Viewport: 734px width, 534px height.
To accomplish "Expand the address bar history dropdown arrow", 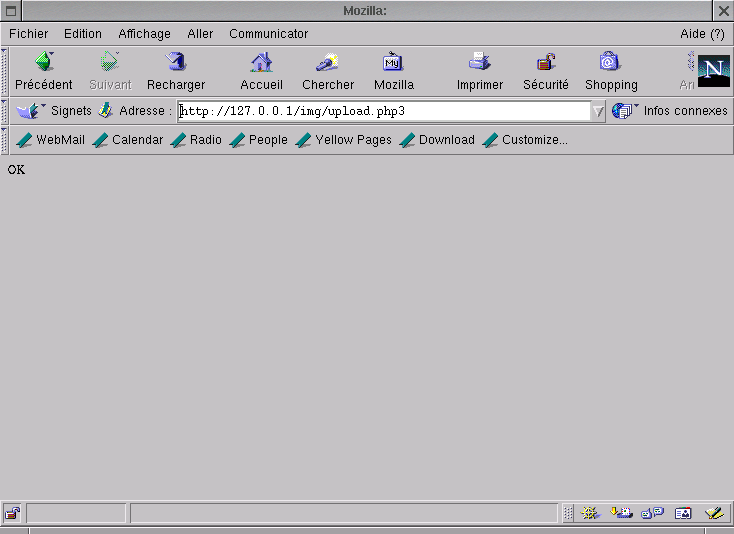I will click(x=598, y=111).
